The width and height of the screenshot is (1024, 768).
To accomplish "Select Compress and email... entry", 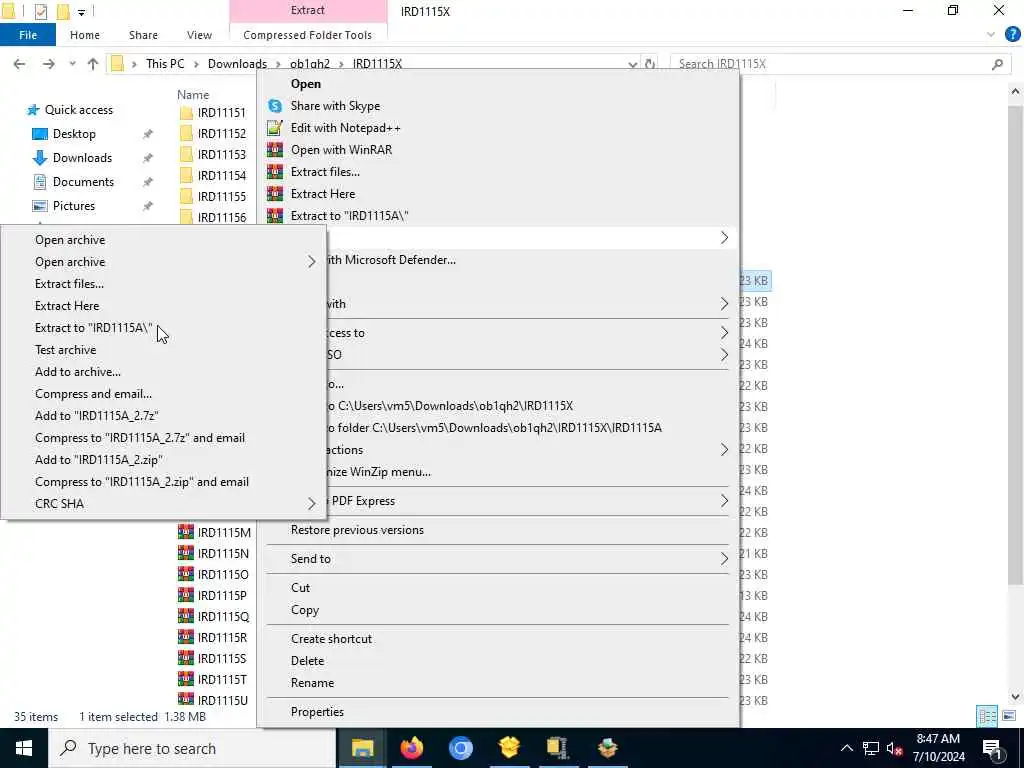I will tap(93, 394).
